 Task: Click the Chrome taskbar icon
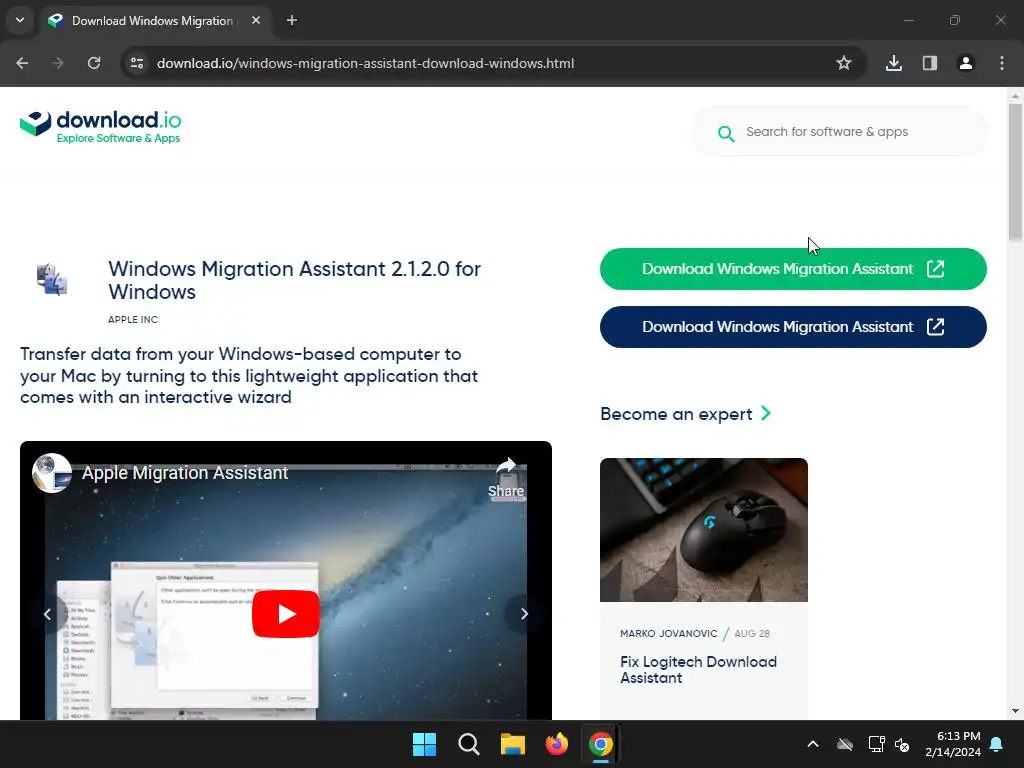(601, 744)
